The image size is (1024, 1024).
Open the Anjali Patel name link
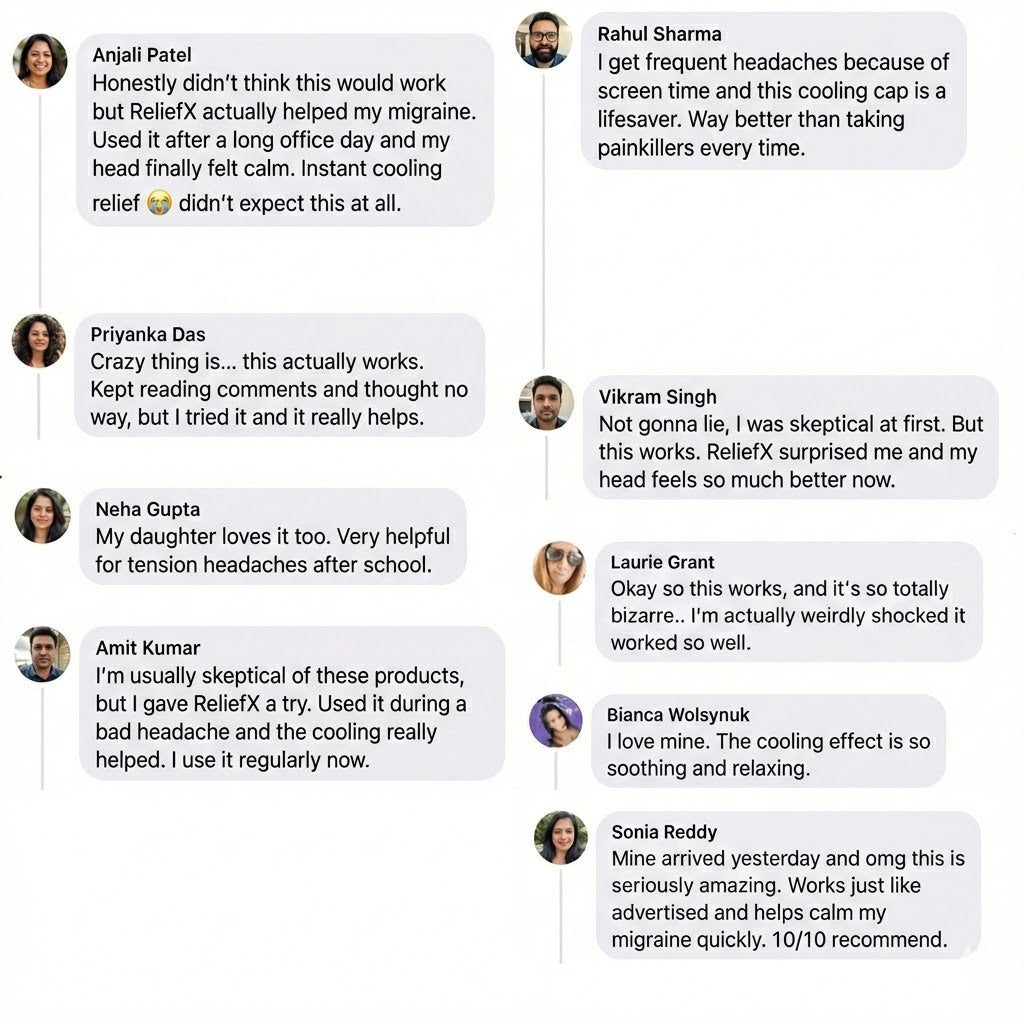point(141,55)
